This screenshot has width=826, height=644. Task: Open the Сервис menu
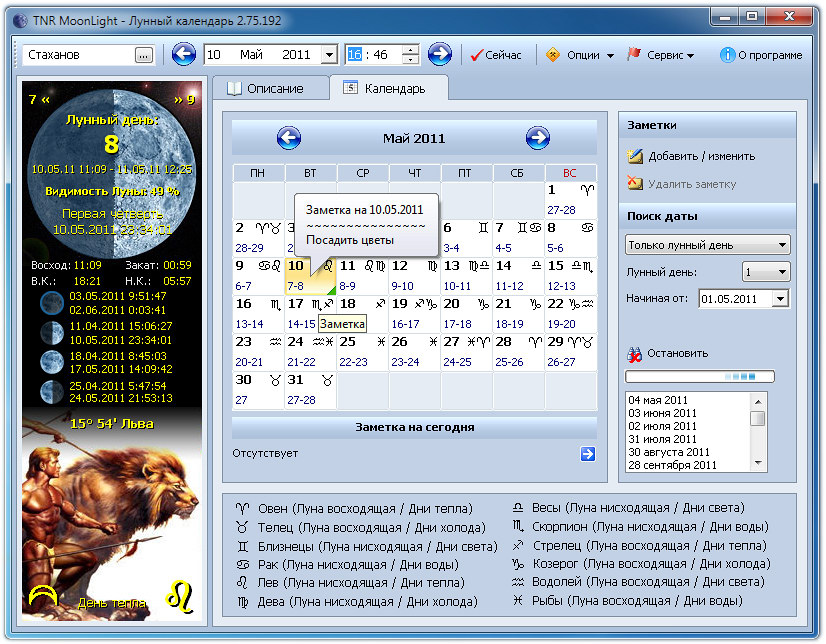tap(661, 55)
